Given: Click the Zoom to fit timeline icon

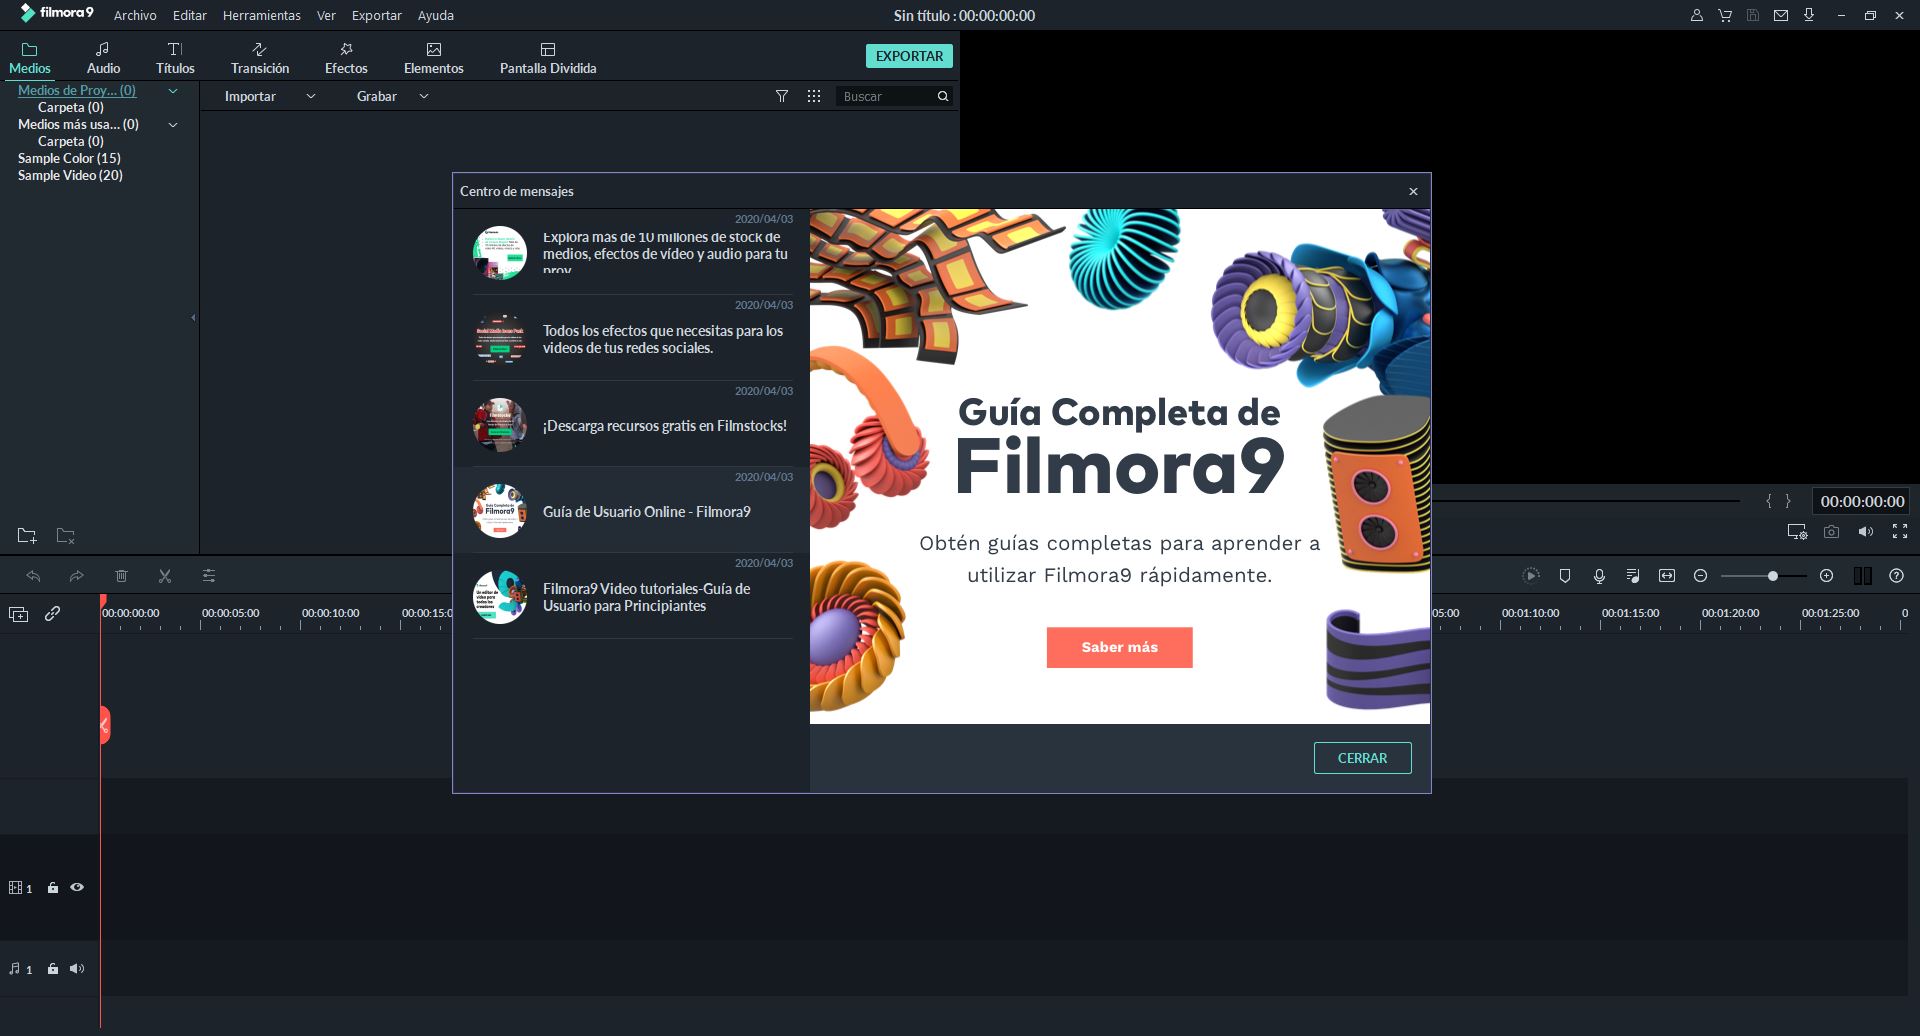Looking at the screenshot, I should coord(1668,576).
